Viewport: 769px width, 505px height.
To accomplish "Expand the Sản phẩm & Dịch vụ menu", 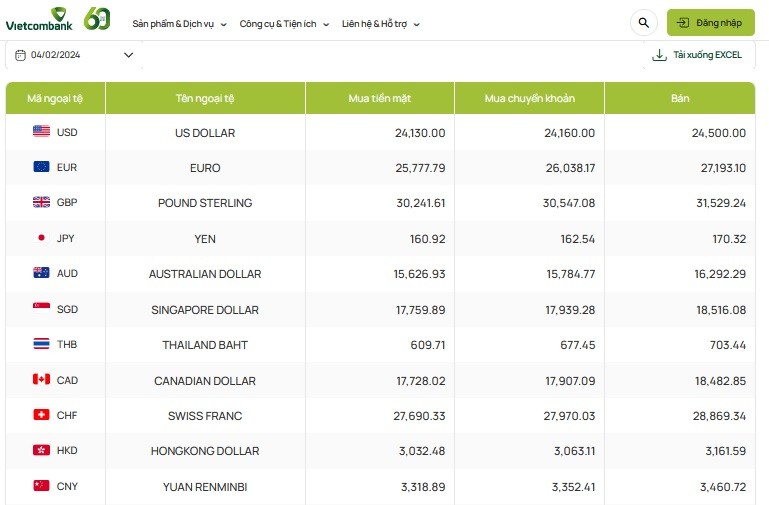I will tap(179, 23).
